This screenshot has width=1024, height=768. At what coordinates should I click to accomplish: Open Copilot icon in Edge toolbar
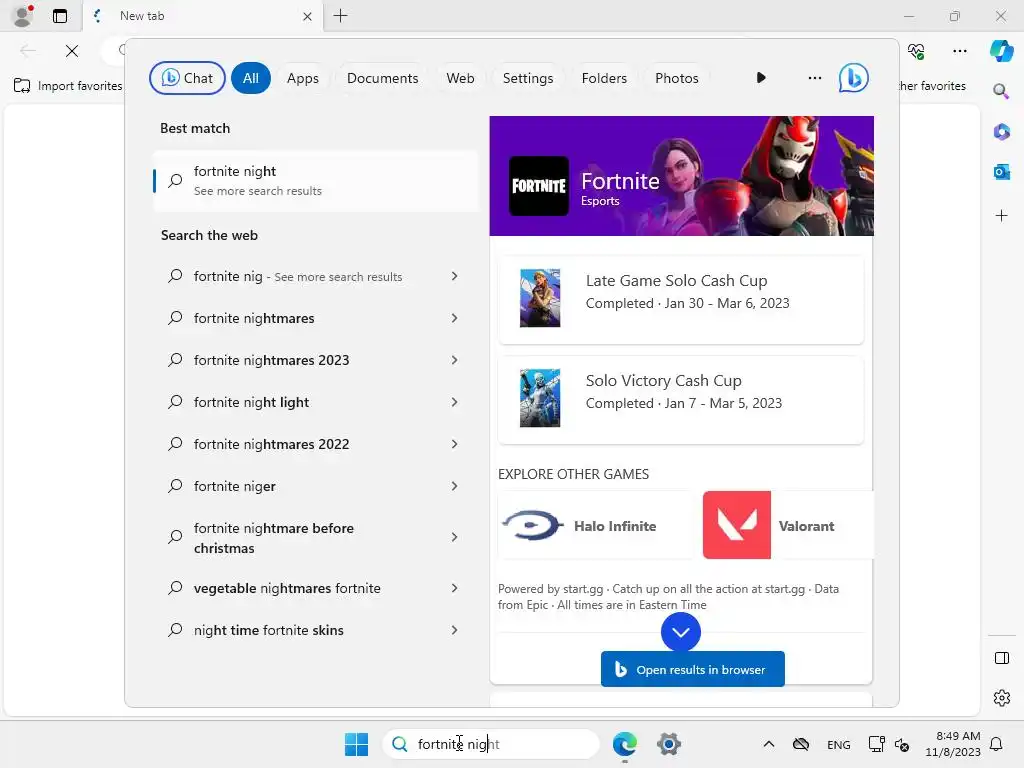pos(1001,51)
